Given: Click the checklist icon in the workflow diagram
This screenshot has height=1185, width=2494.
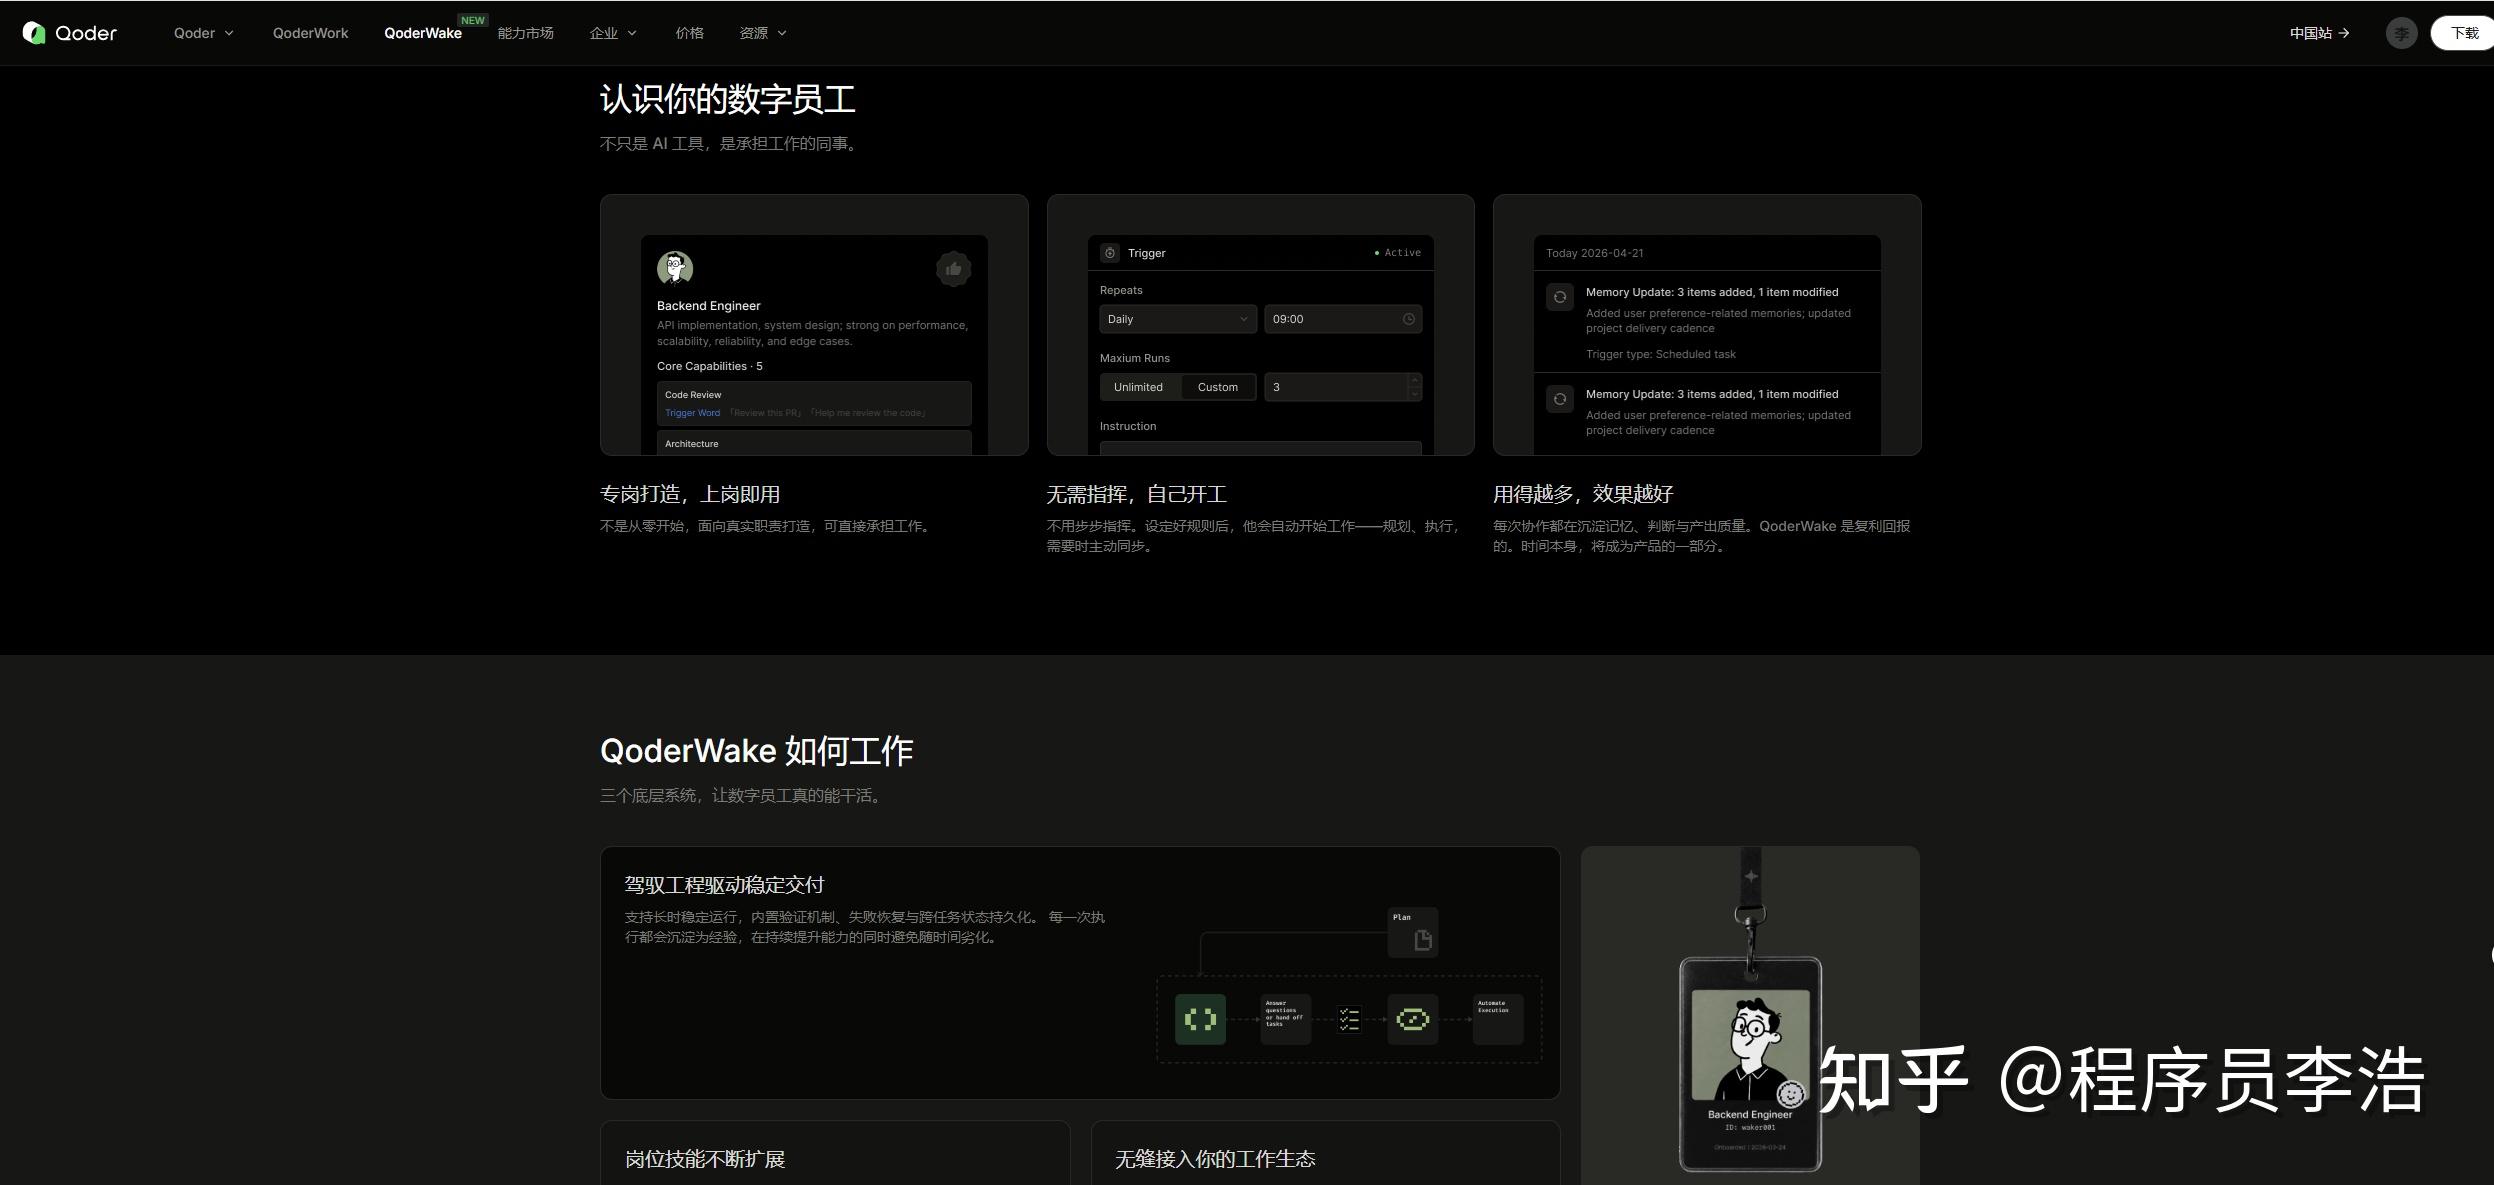Looking at the screenshot, I should (x=1349, y=1019).
